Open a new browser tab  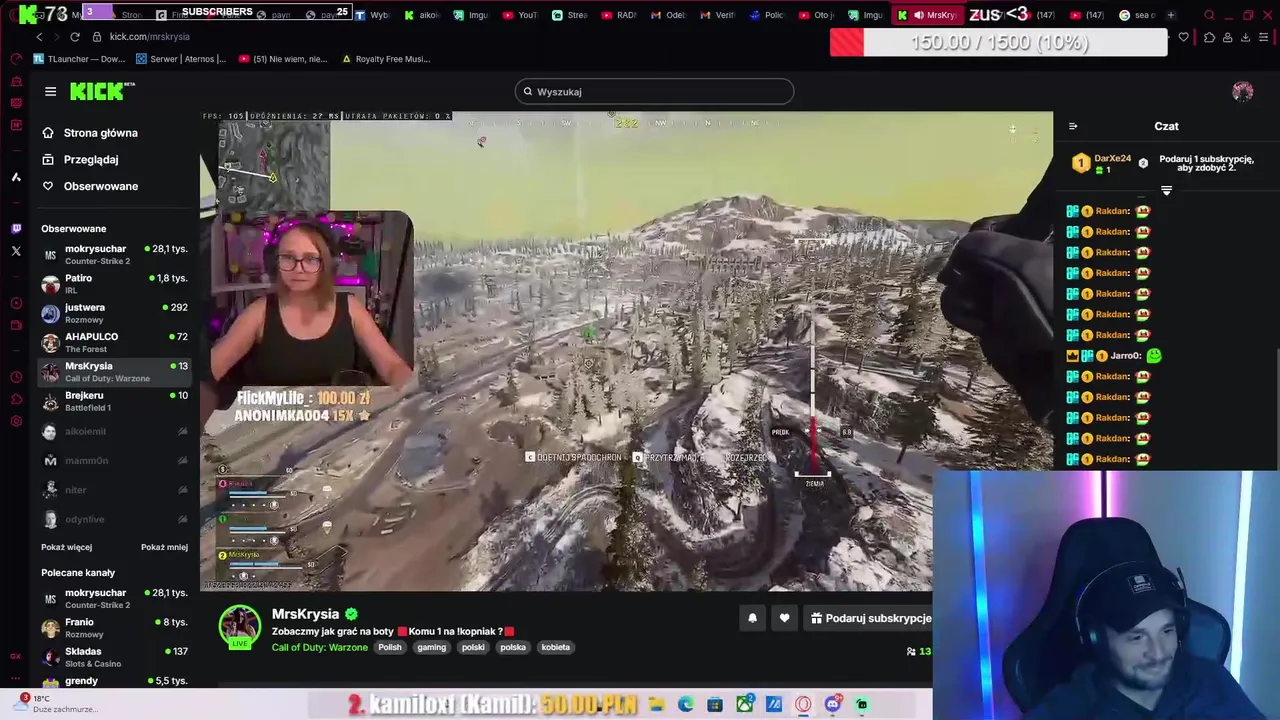click(x=1171, y=15)
